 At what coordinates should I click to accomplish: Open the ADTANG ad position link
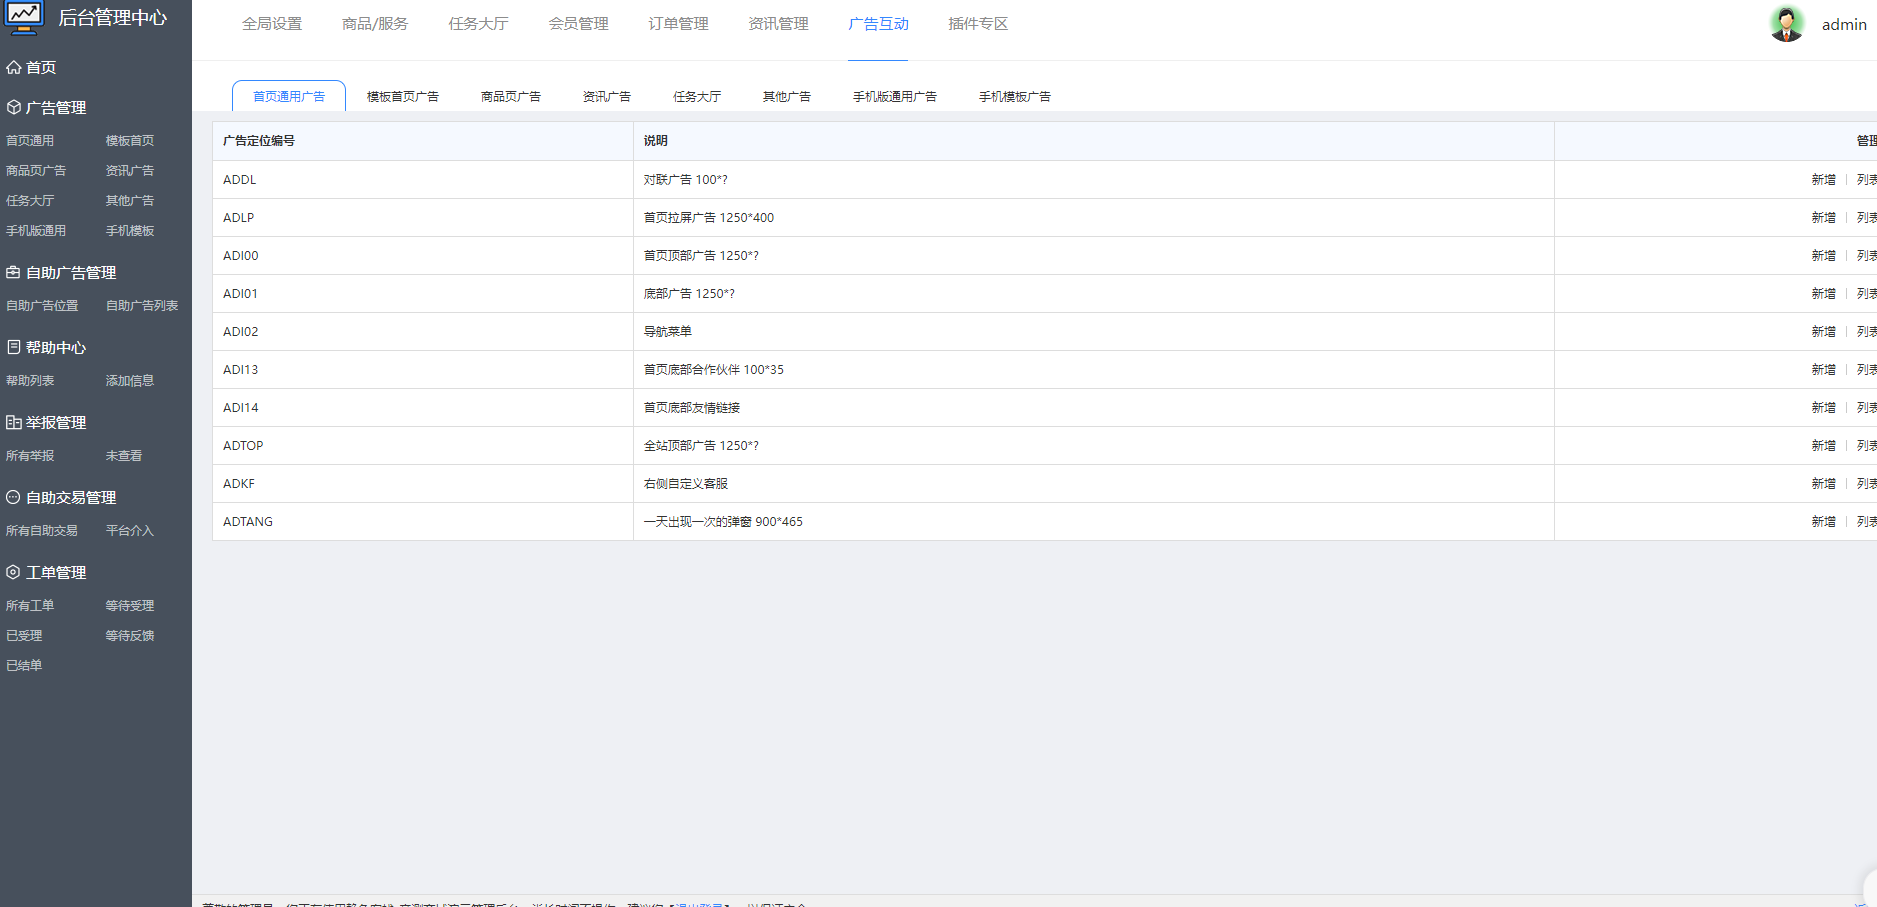[247, 521]
